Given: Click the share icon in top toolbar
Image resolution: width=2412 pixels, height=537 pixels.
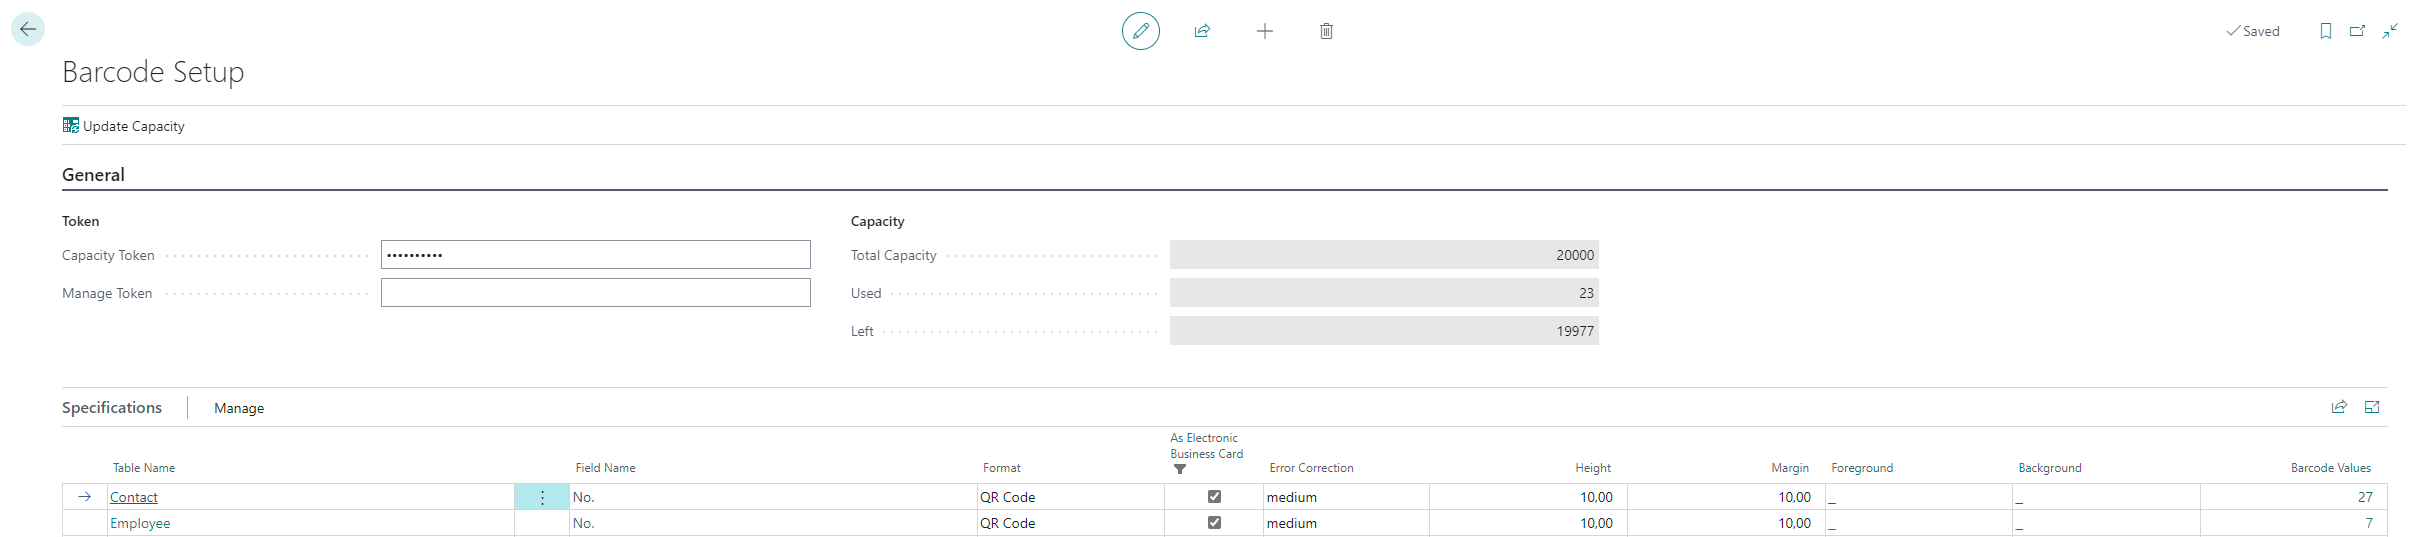Looking at the screenshot, I should 1202,31.
